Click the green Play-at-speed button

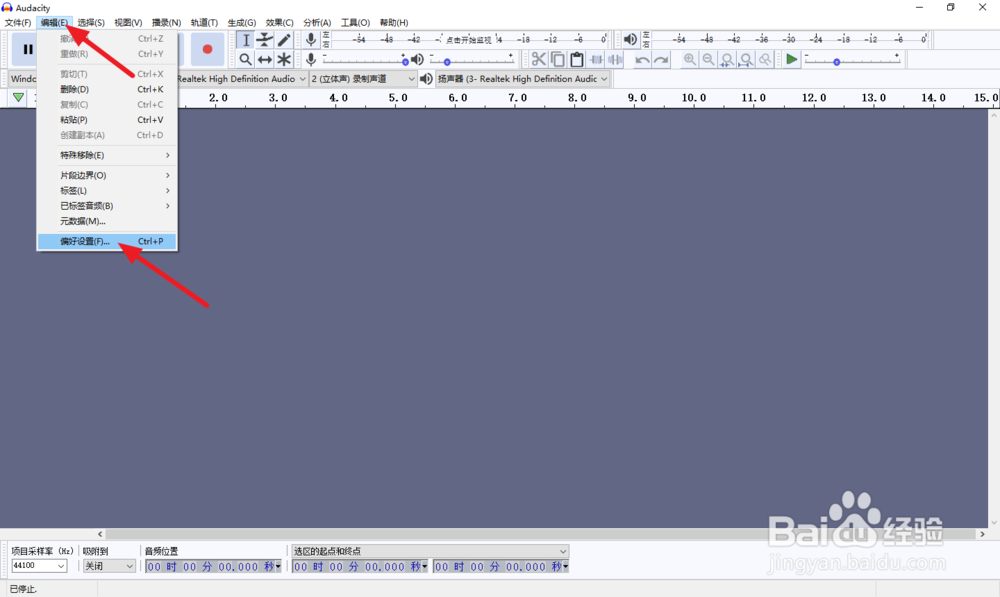coord(791,59)
